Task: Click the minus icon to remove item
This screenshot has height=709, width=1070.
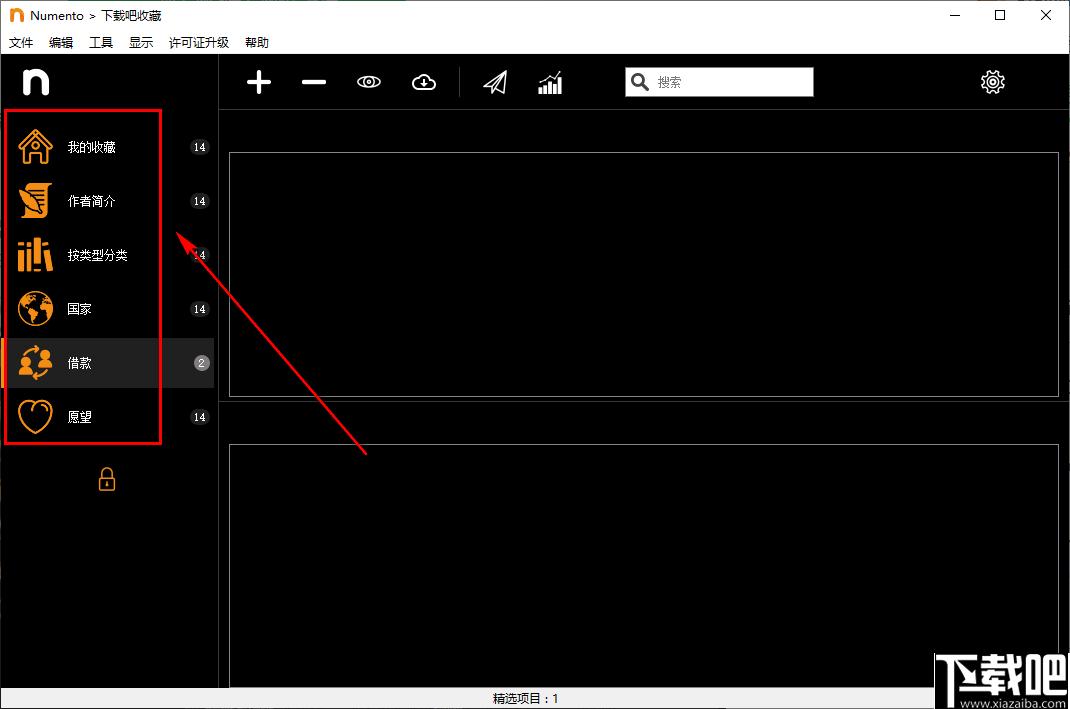Action: (x=314, y=83)
